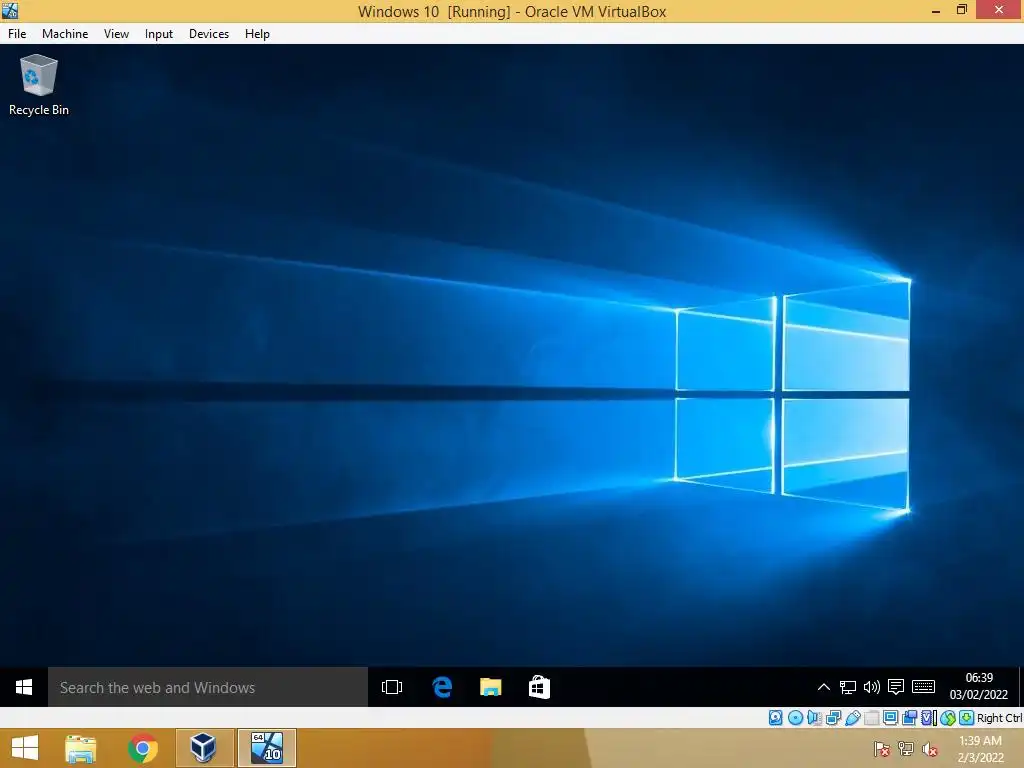Viewport: 1024px width, 768px height.
Task: Click the host muted speaker tray icon
Action: 929,749
